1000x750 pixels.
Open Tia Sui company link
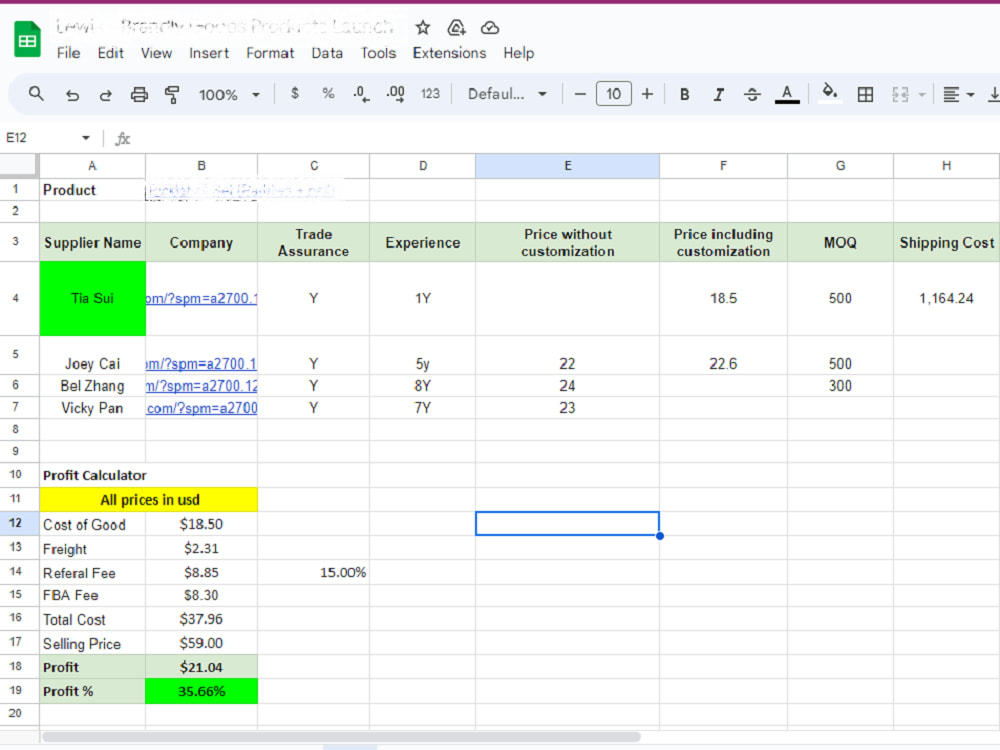[202, 298]
